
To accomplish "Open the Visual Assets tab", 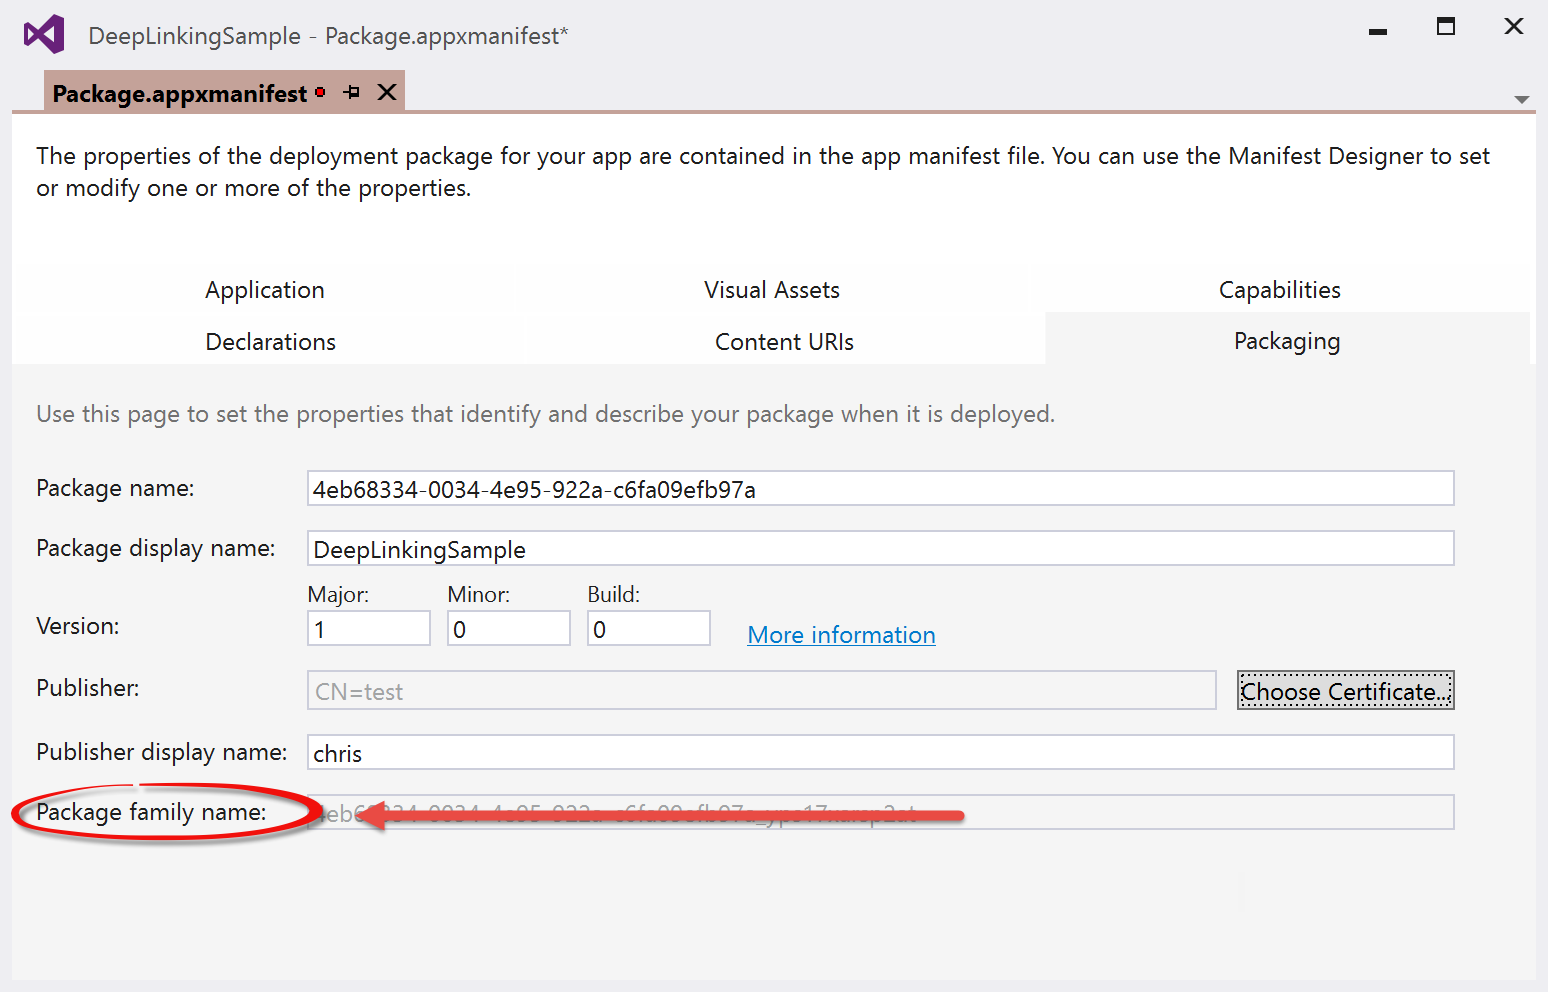I will (x=772, y=290).
